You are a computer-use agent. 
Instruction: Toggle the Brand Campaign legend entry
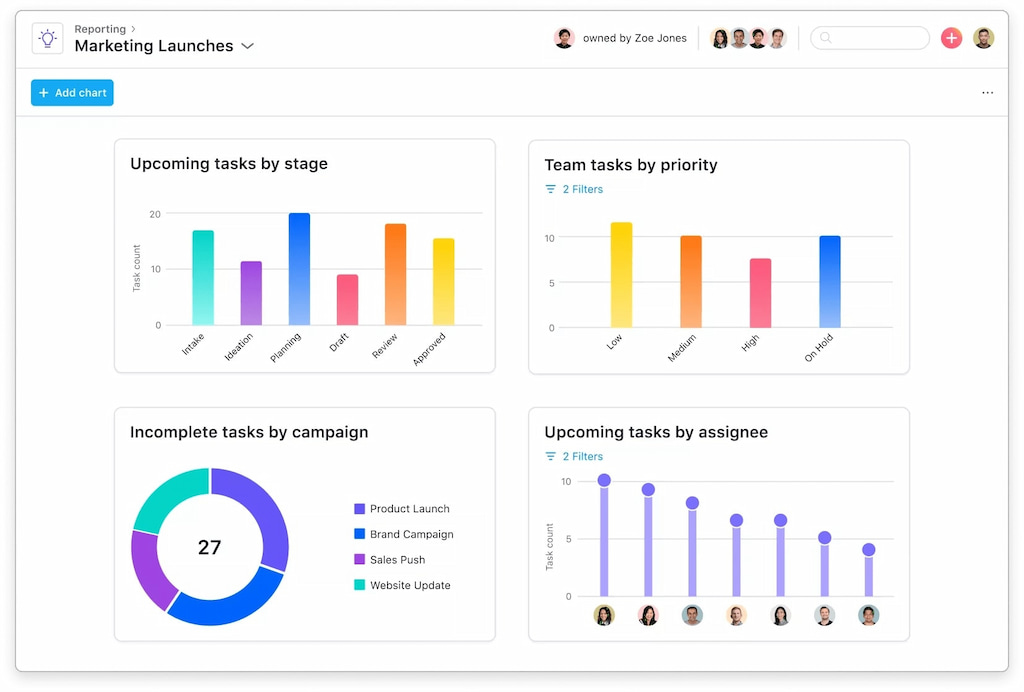tap(404, 534)
